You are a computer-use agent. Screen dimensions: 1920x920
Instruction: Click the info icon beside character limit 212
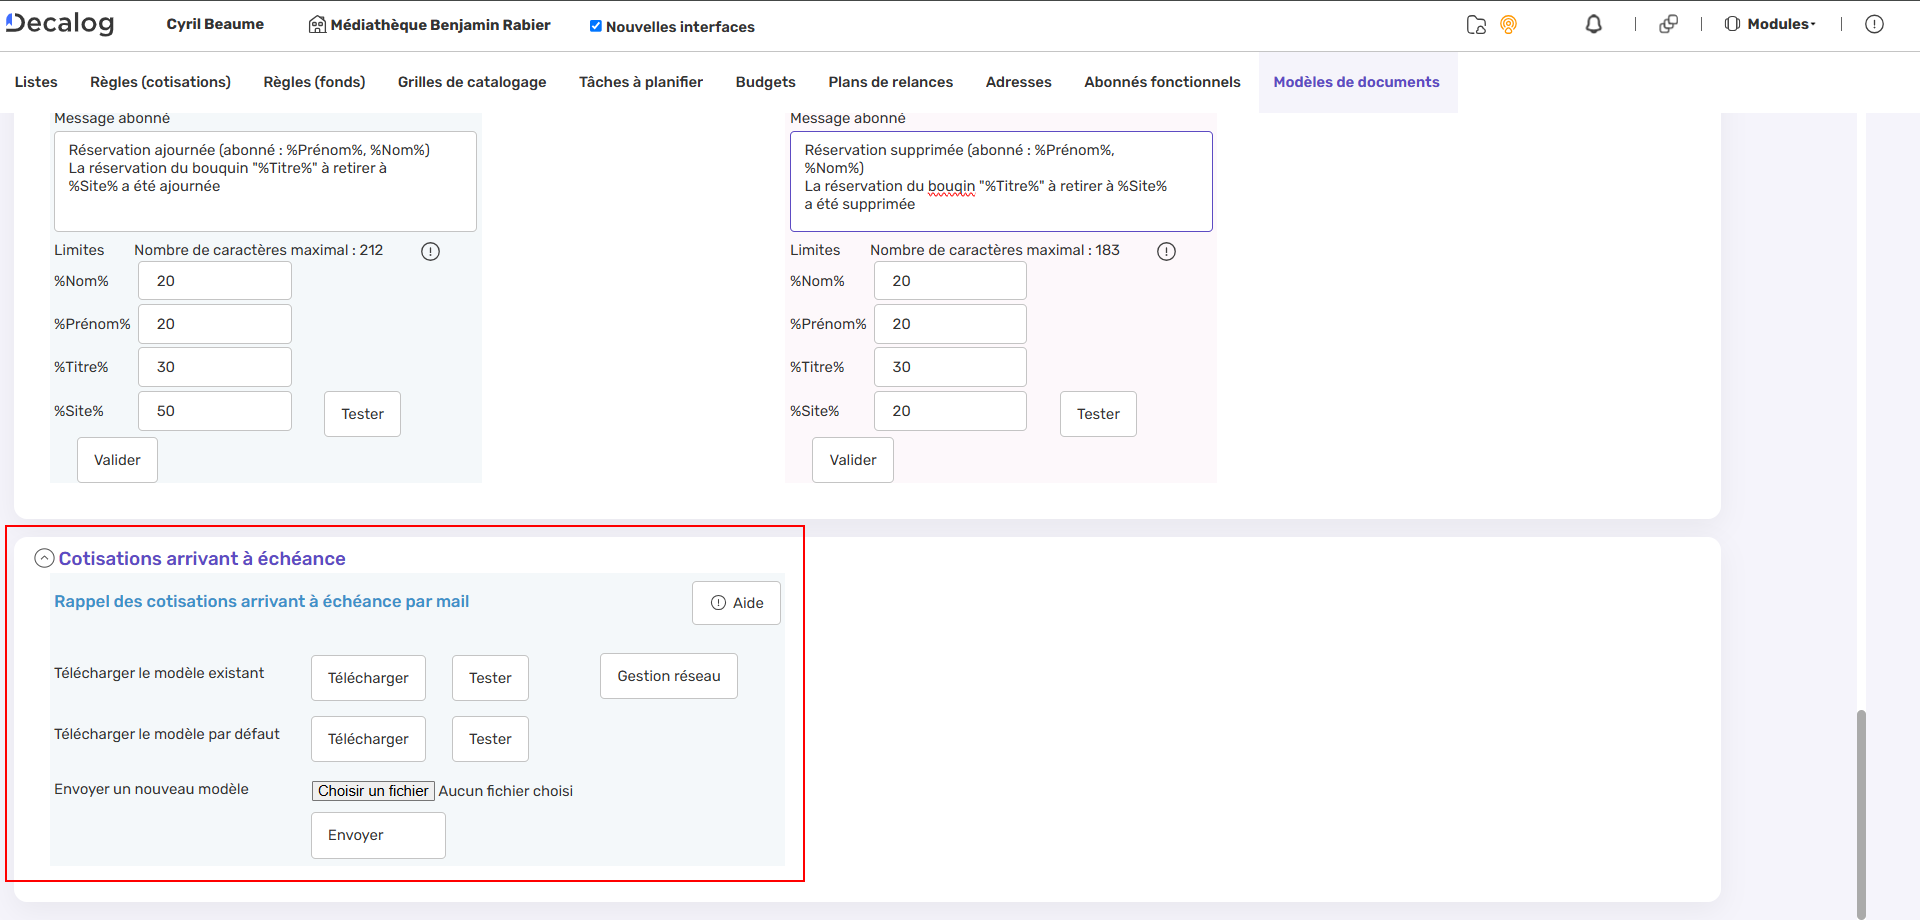(430, 251)
